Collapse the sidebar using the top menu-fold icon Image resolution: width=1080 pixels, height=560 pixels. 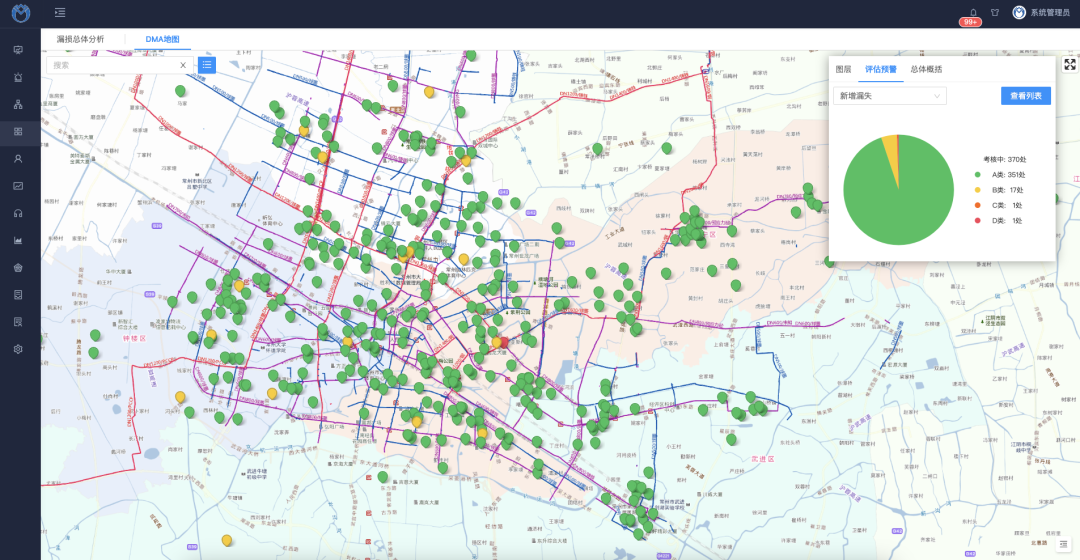click(x=61, y=13)
